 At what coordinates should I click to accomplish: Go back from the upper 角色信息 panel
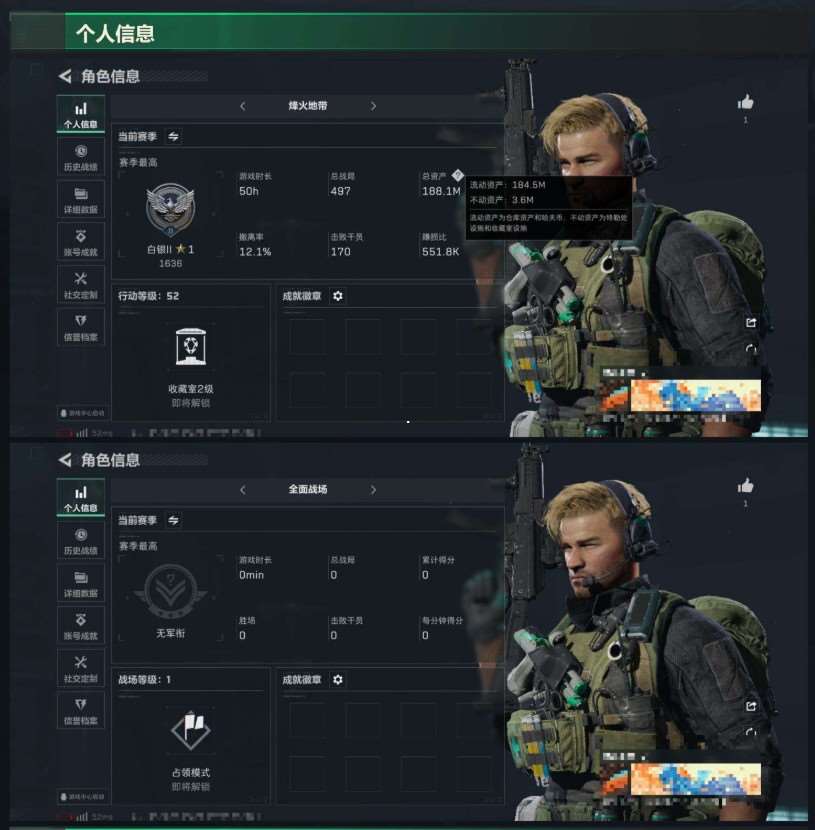[x=65, y=76]
